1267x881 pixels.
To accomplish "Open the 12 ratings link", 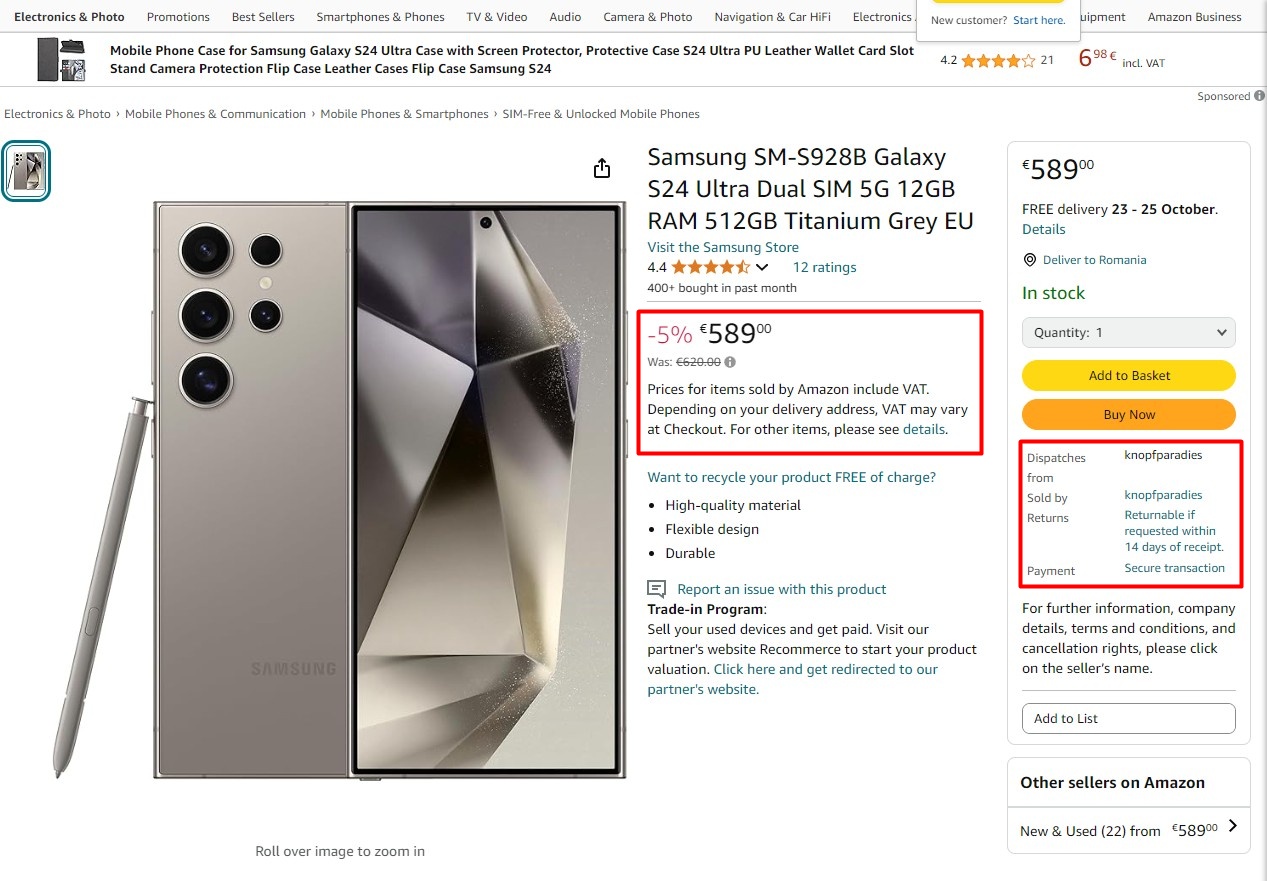I will click(824, 267).
